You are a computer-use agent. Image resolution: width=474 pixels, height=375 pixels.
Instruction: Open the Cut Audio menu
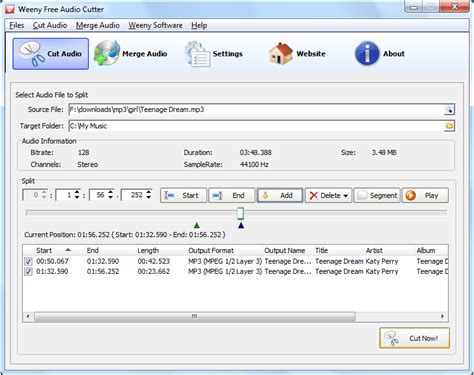click(50, 25)
